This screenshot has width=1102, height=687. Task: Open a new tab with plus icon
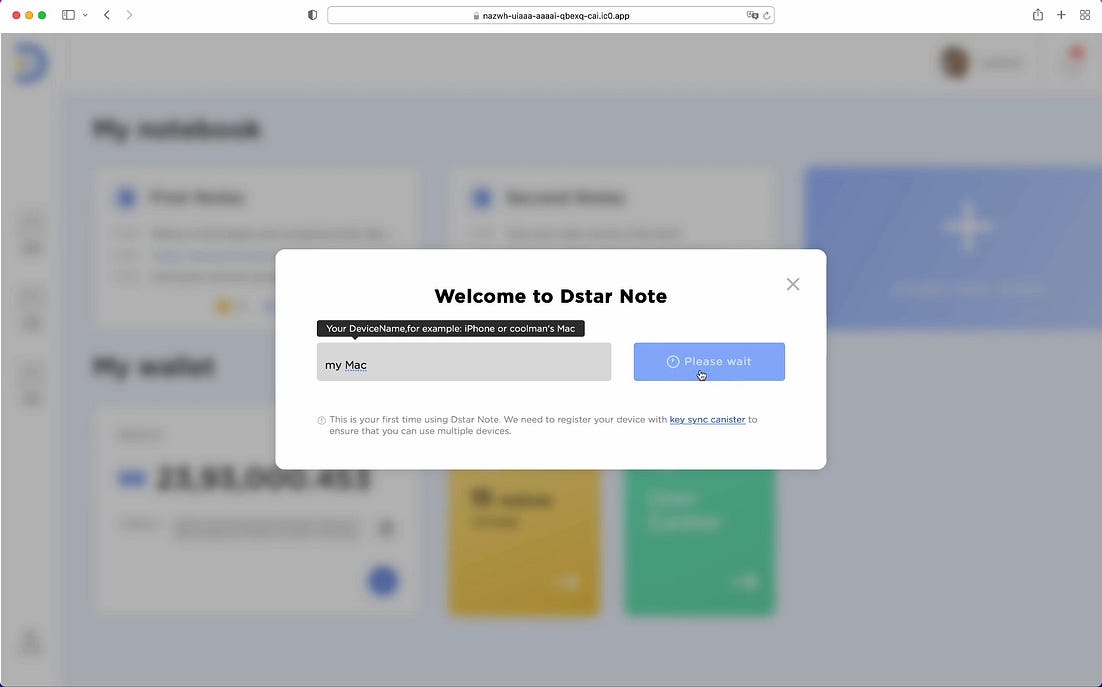(x=1061, y=15)
